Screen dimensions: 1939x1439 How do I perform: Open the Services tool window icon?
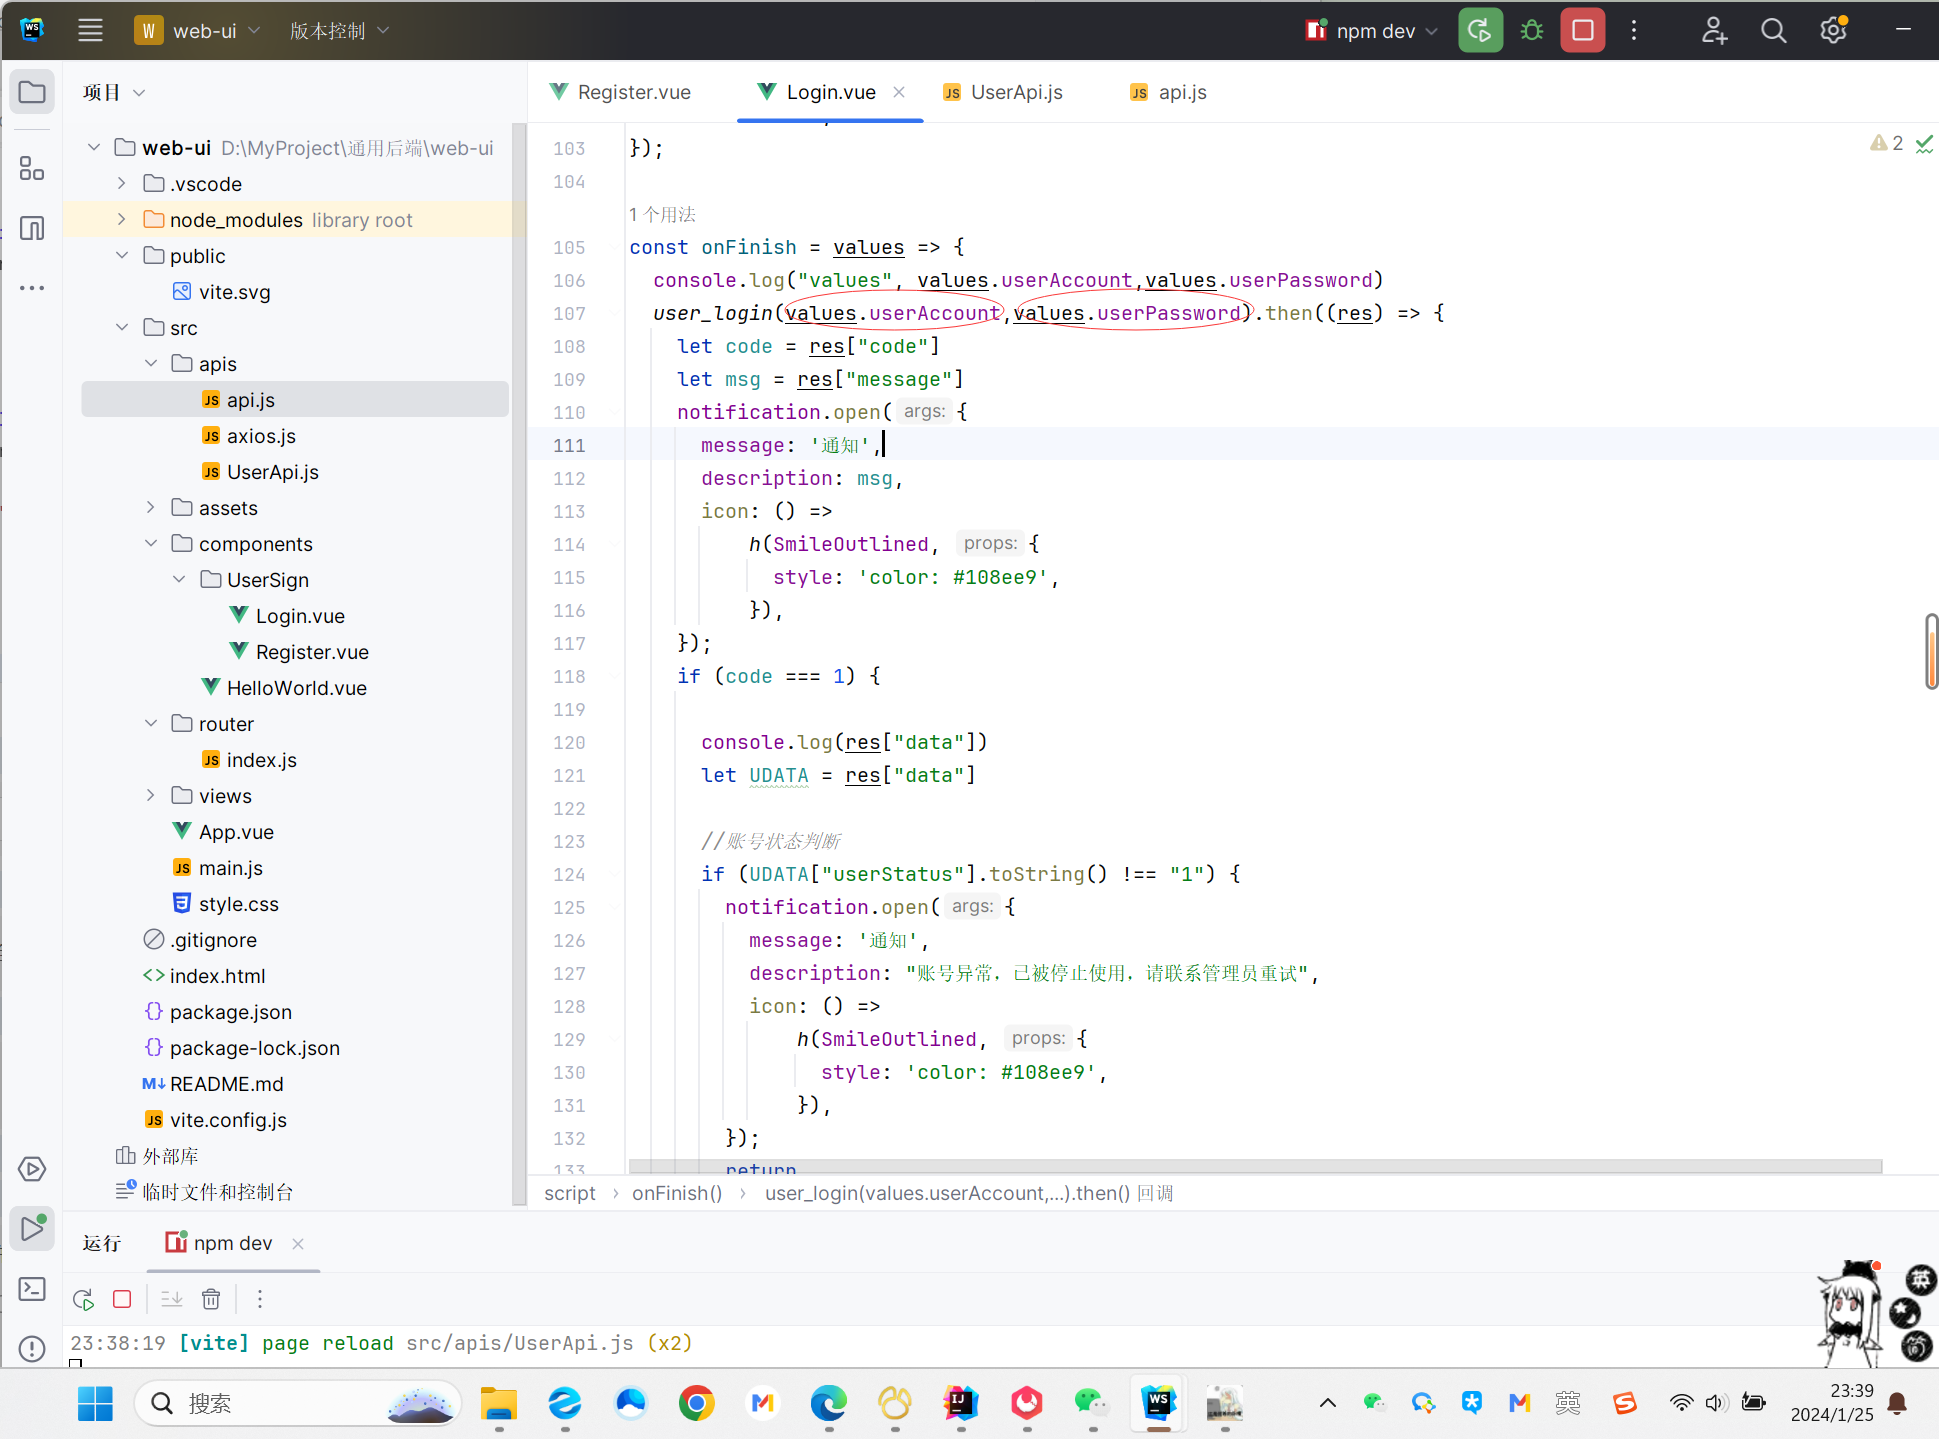(x=32, y=1169)
